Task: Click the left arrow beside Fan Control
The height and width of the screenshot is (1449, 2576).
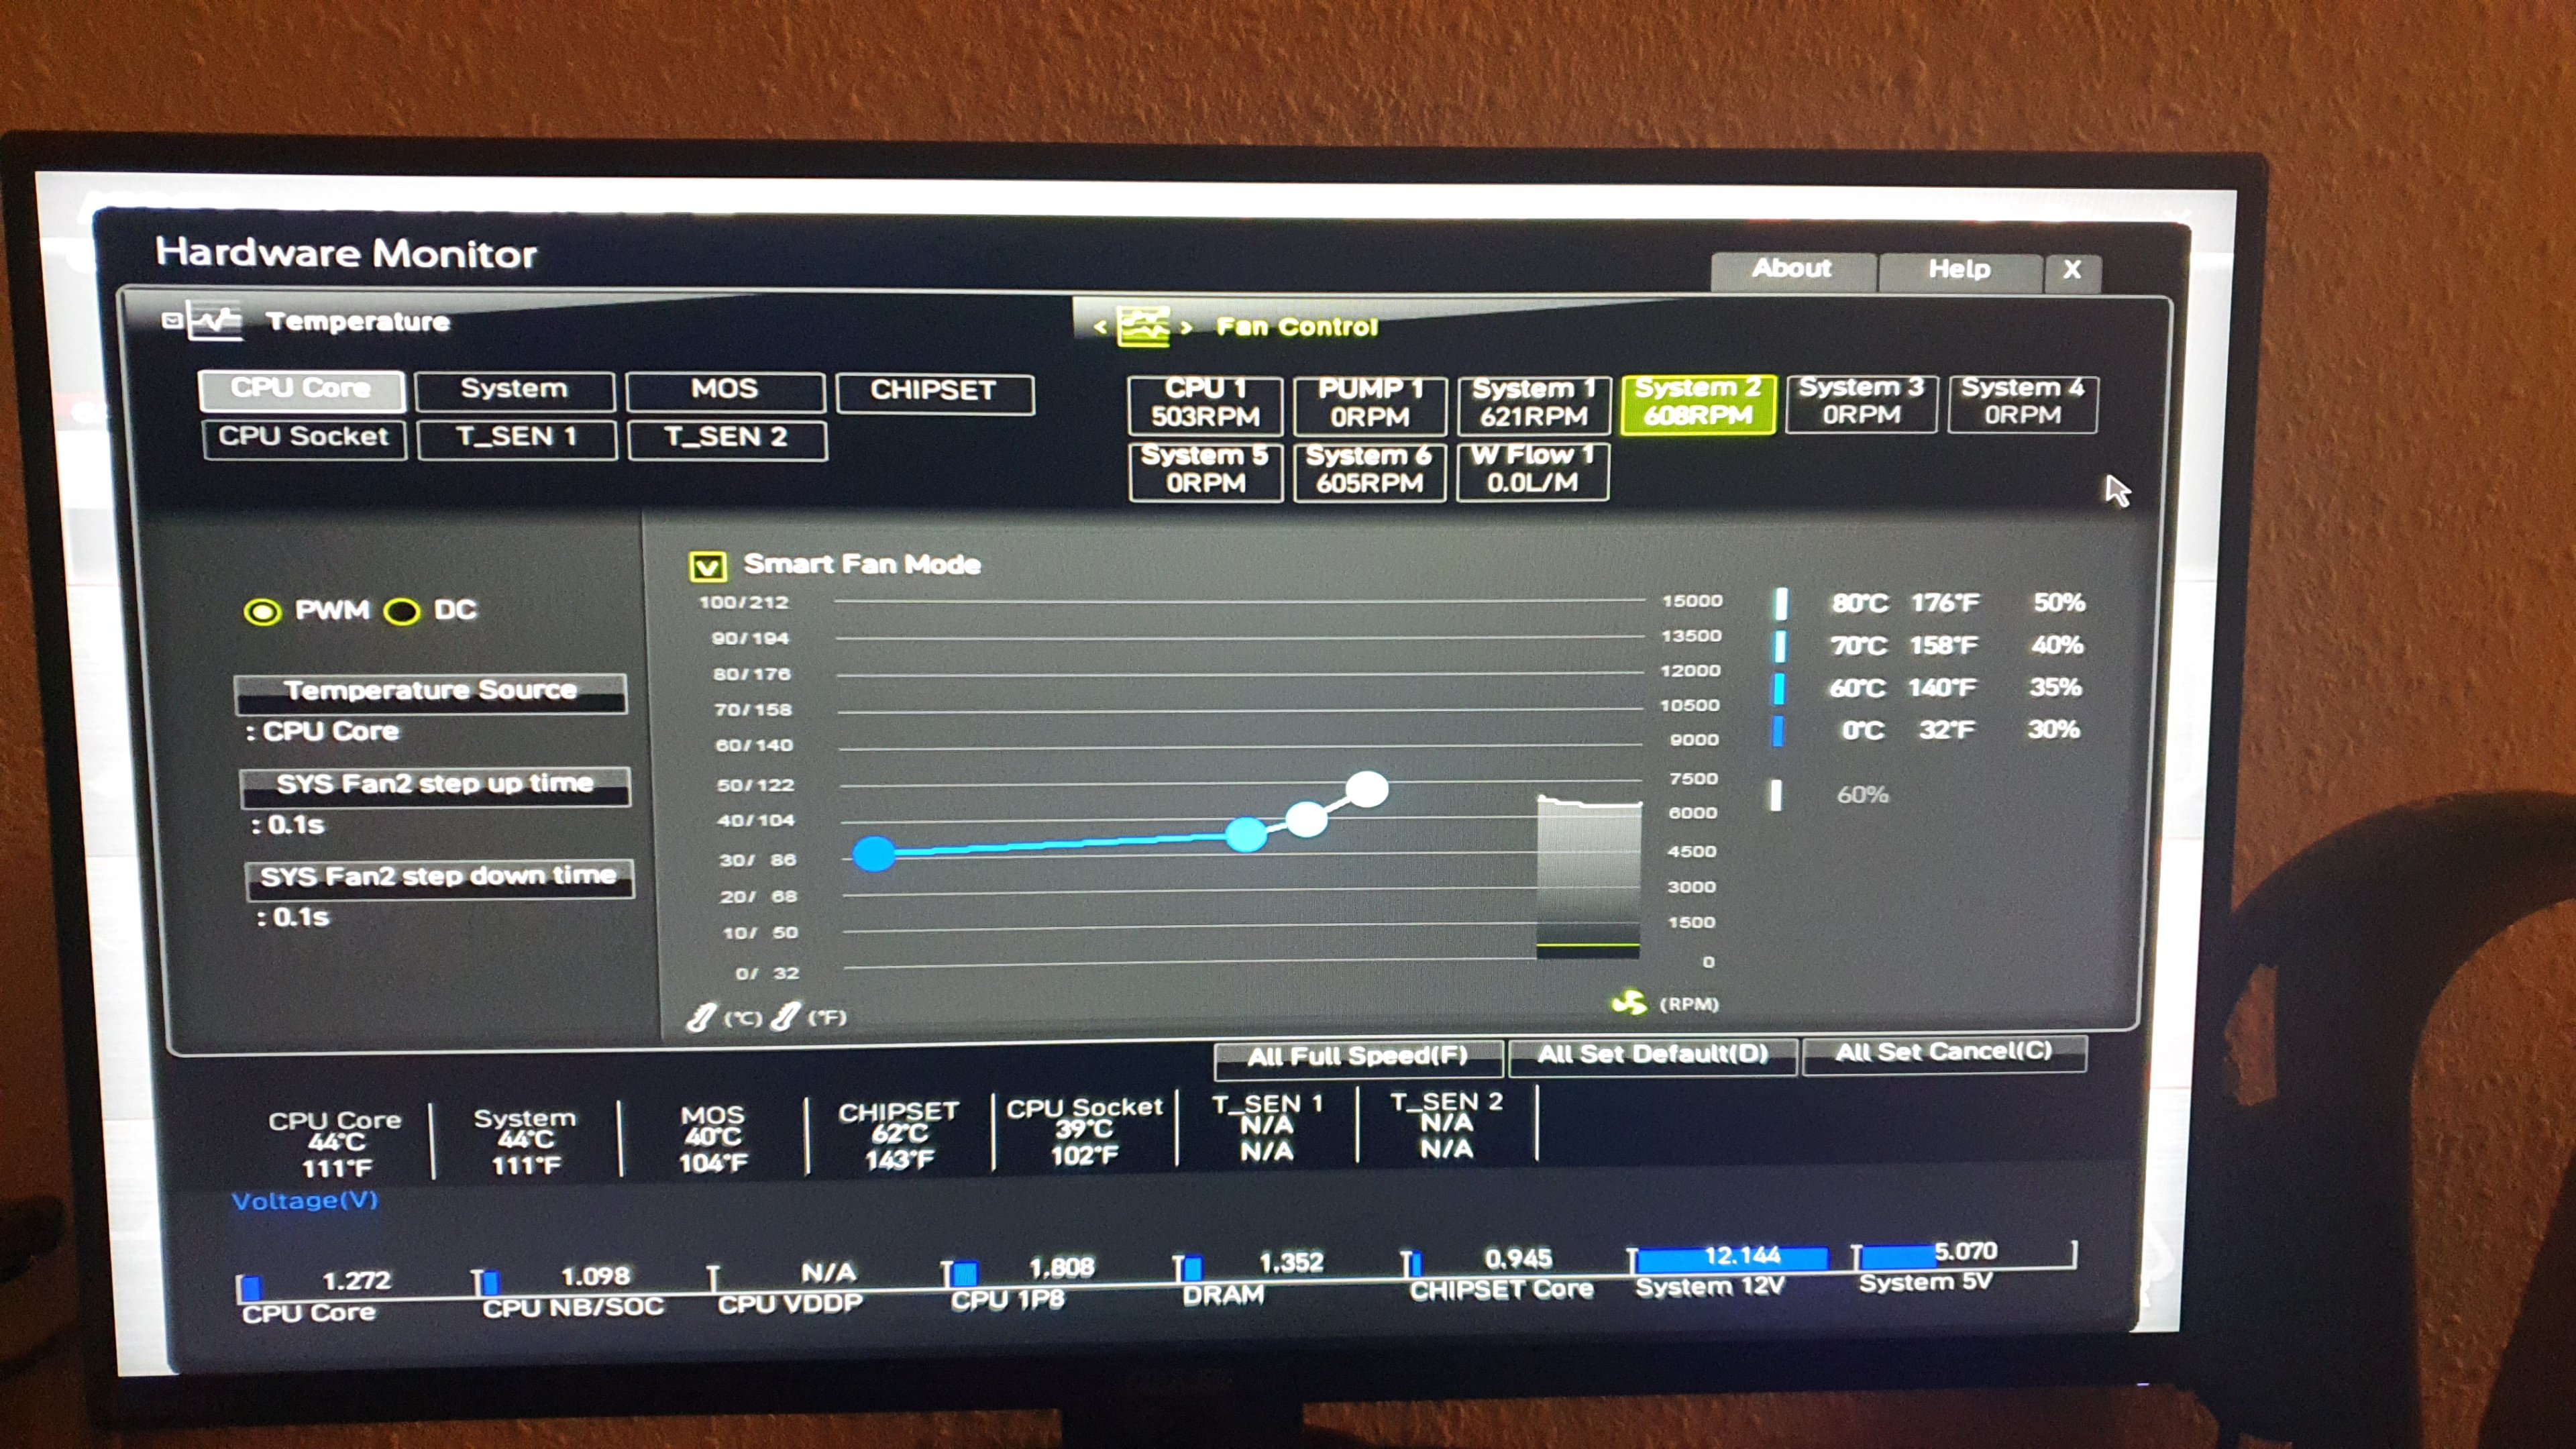Action: [1100, 327]
